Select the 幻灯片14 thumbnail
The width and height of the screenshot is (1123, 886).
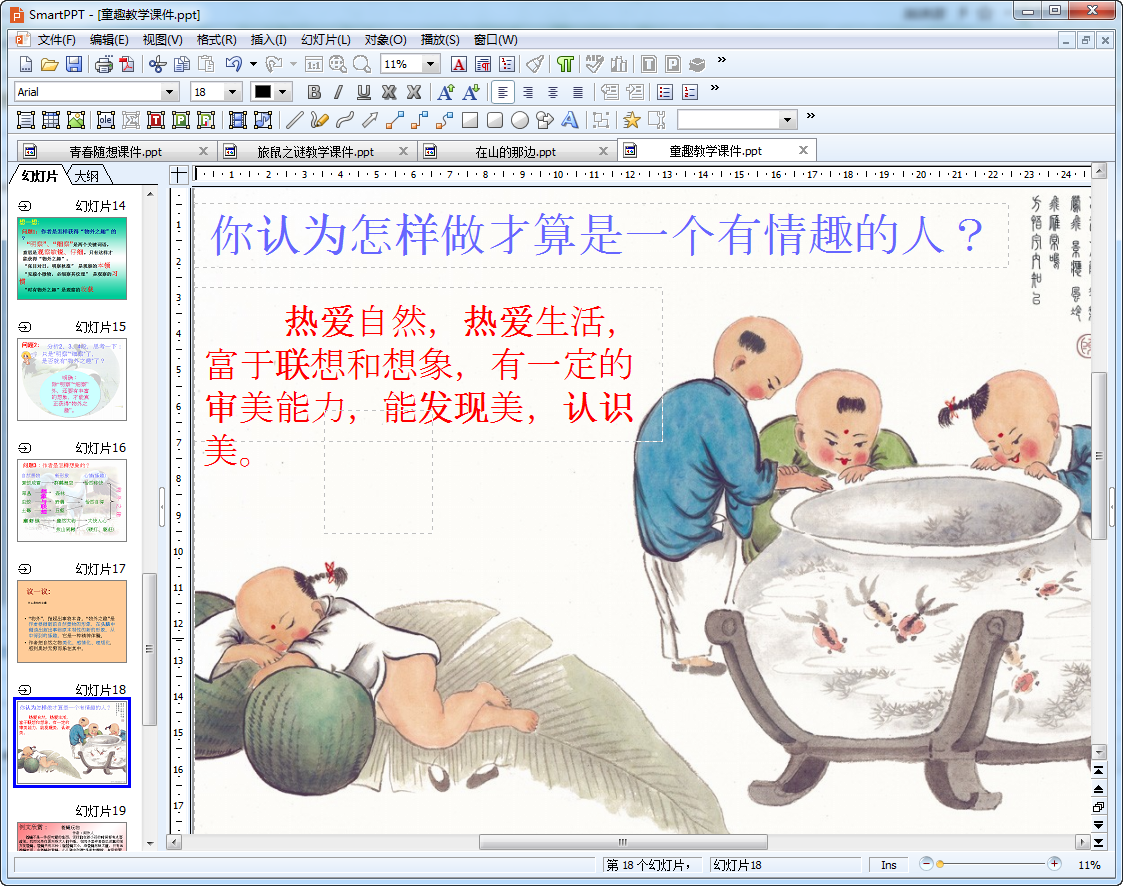point(72,259)
